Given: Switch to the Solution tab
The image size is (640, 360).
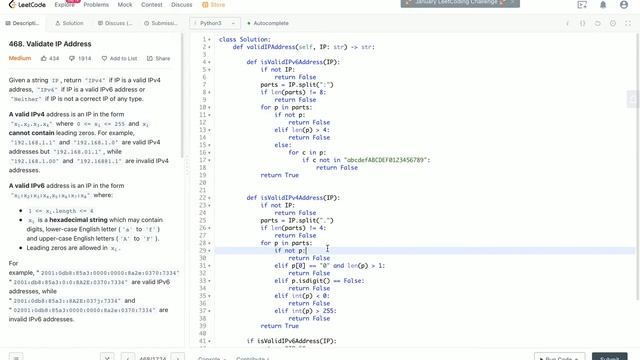Looking at the screenshot, I should click(x=69, y=23).
